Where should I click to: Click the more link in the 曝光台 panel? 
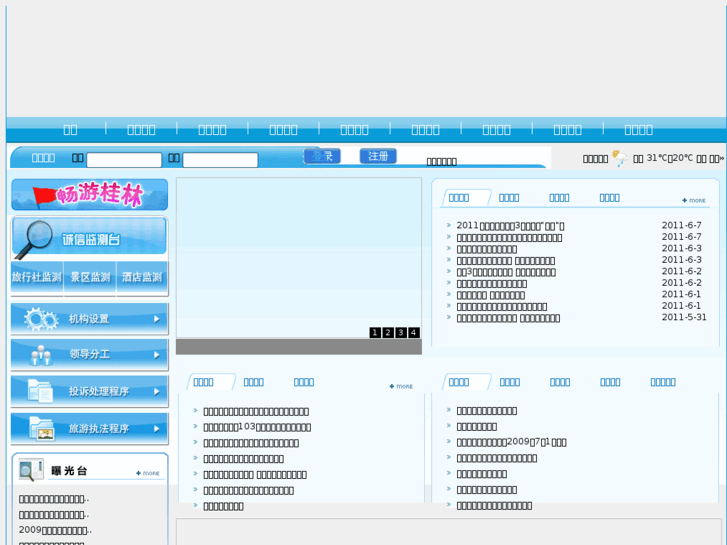(148, 473)
